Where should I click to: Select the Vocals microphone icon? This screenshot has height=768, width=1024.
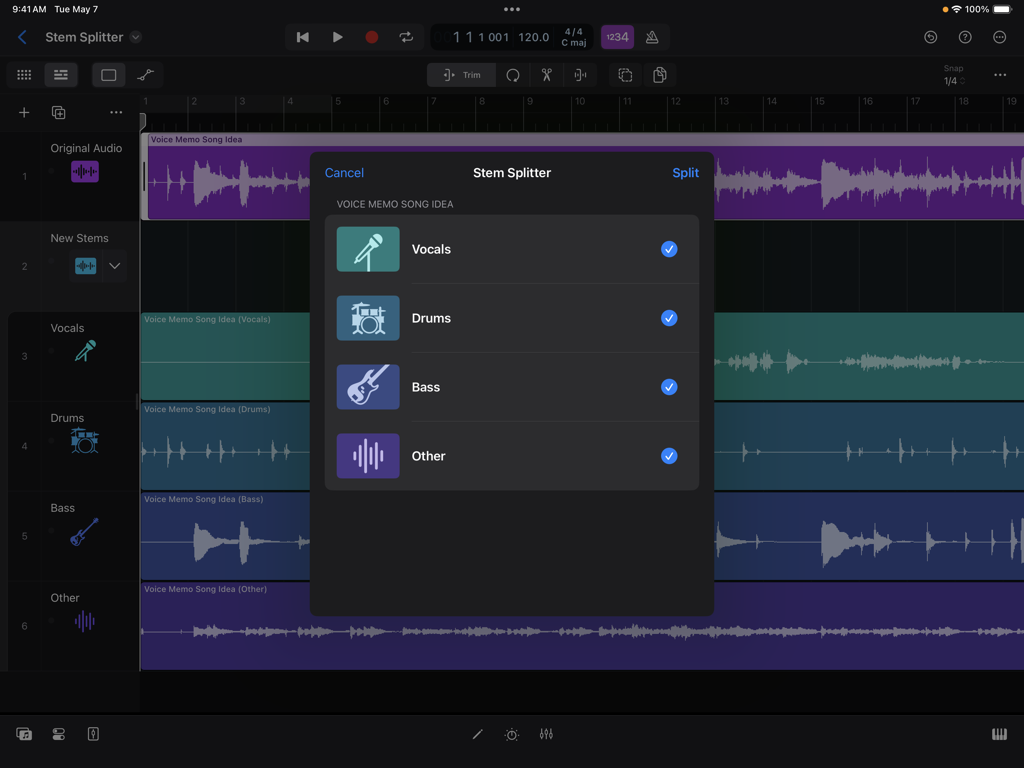tap(368, 249)
